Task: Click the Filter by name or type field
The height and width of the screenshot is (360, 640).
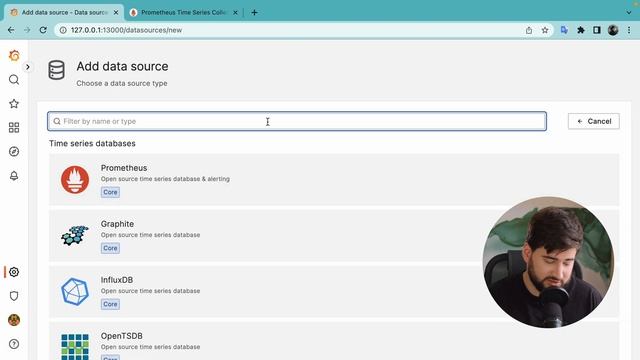Action: click(x=297, y=121)
